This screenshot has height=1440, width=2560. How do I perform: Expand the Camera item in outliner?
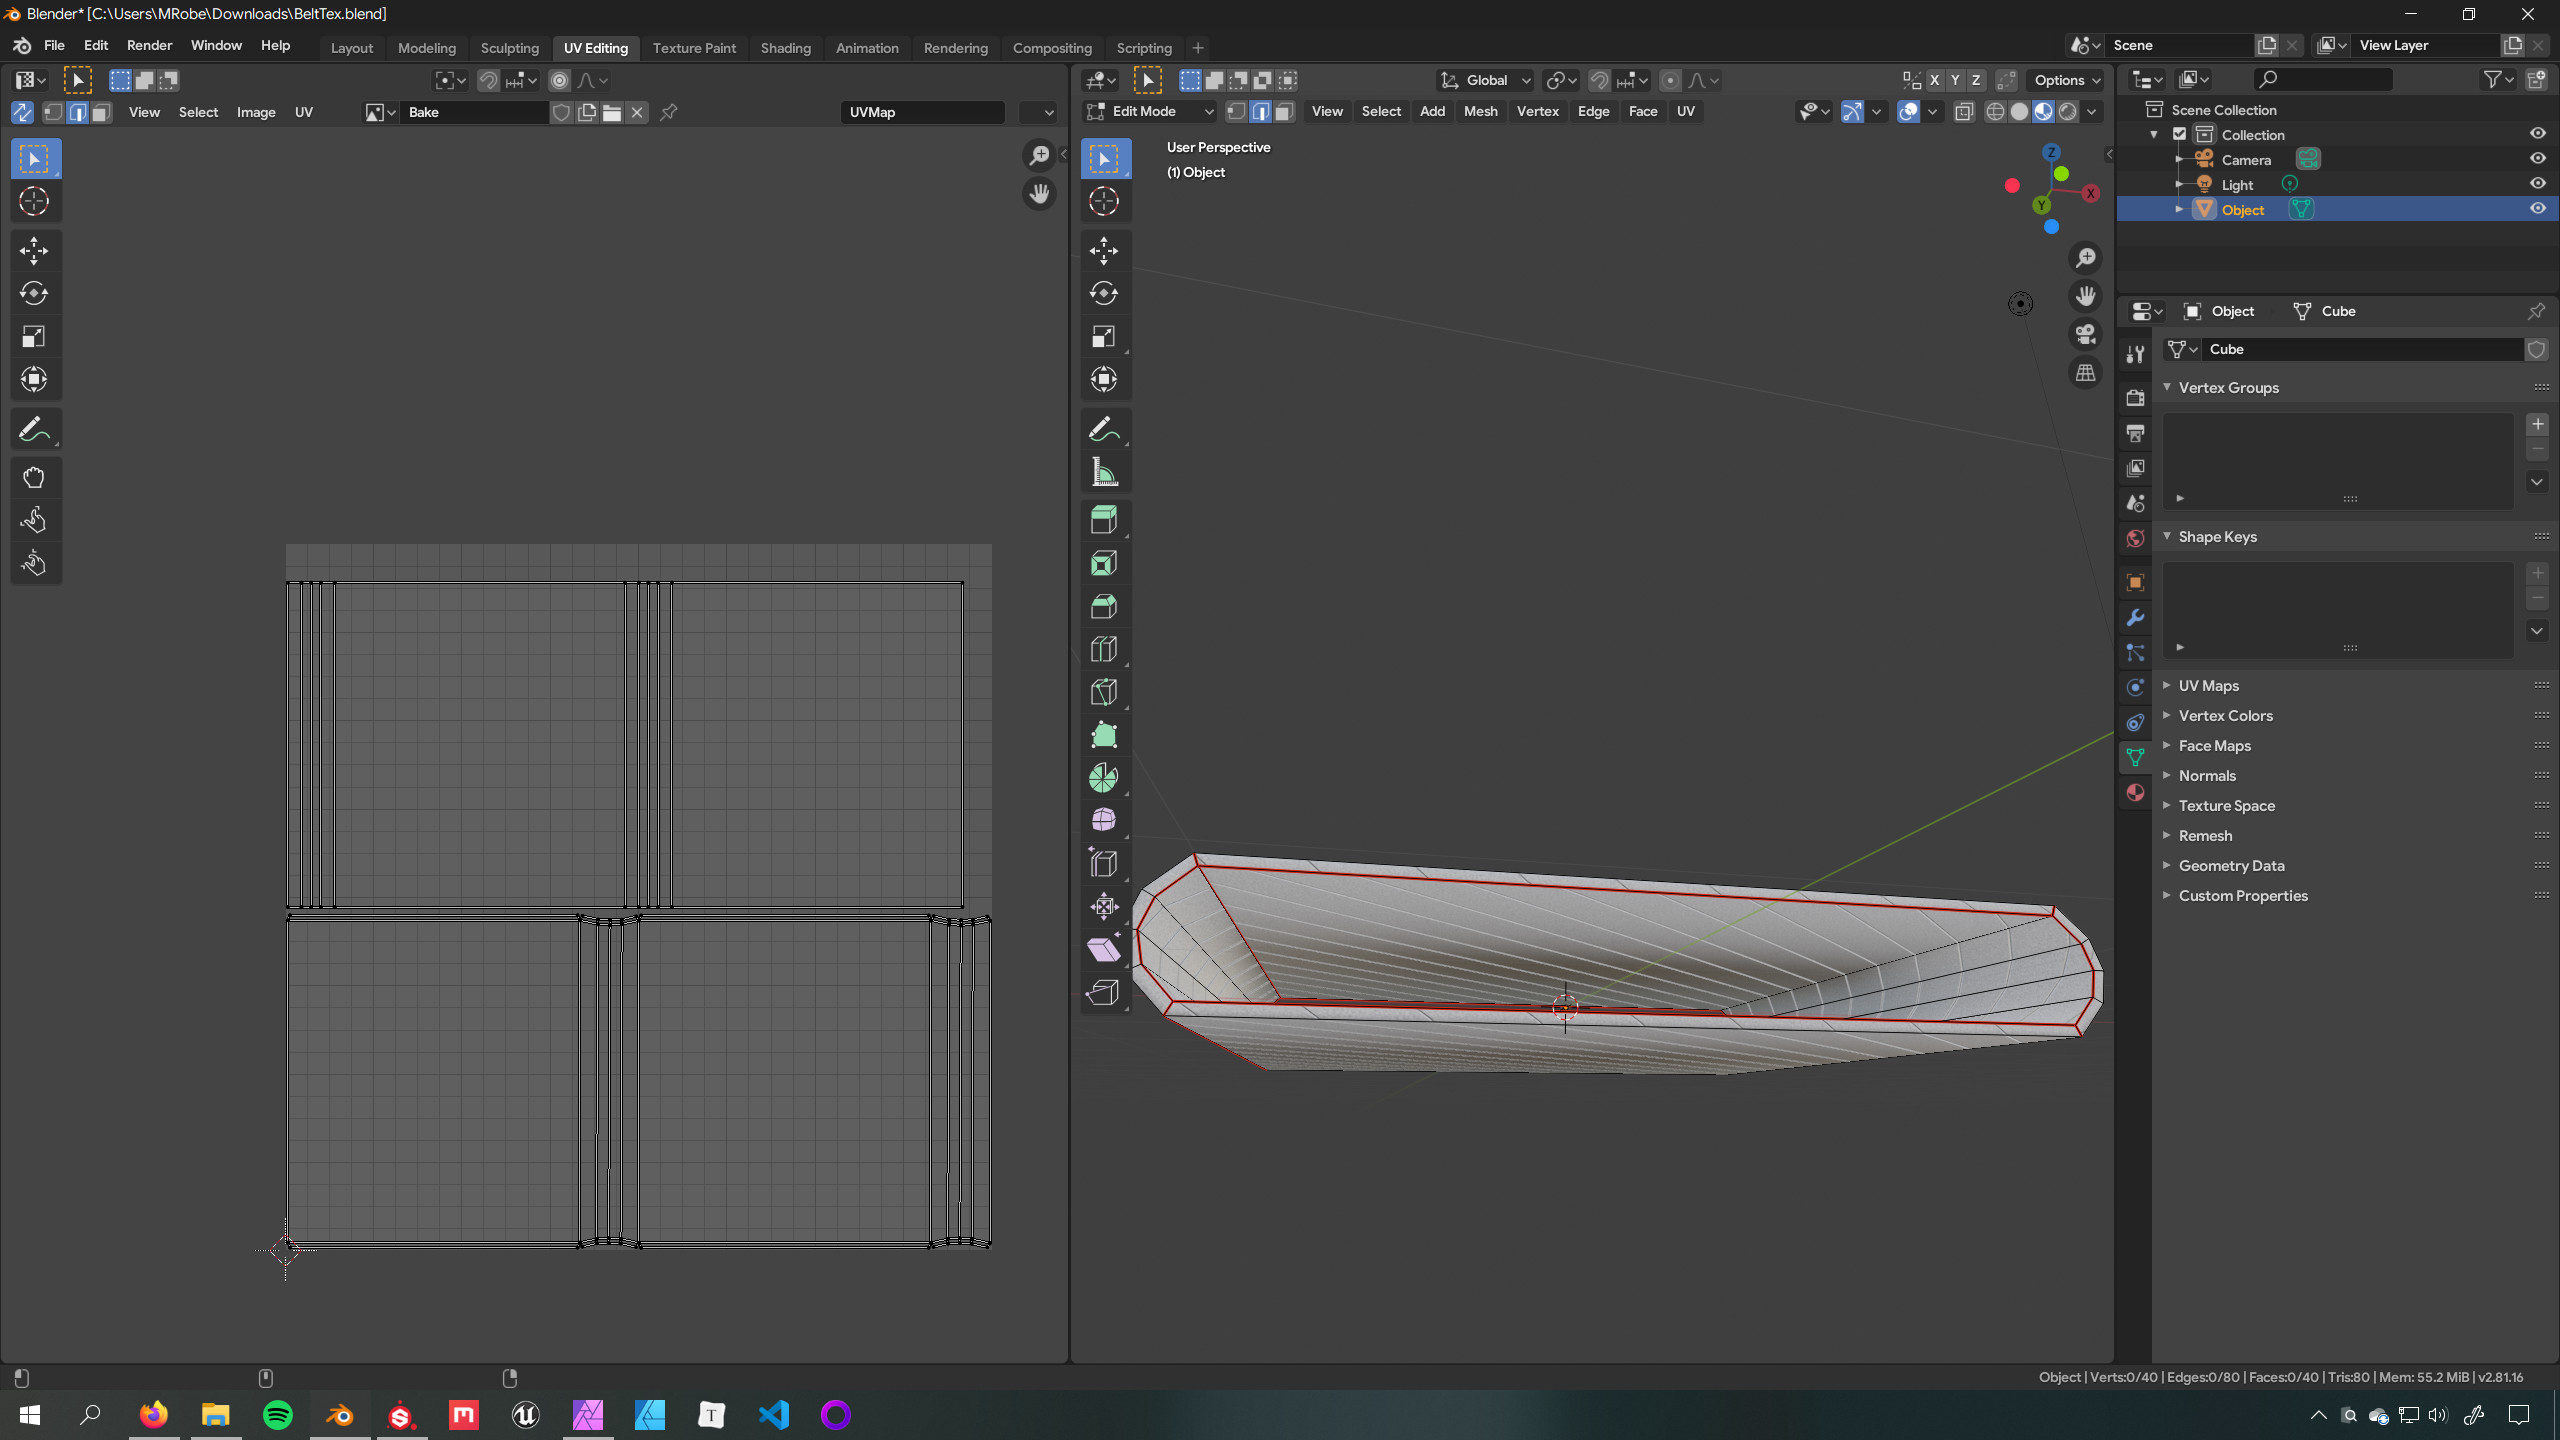(x=2180, y=159)
